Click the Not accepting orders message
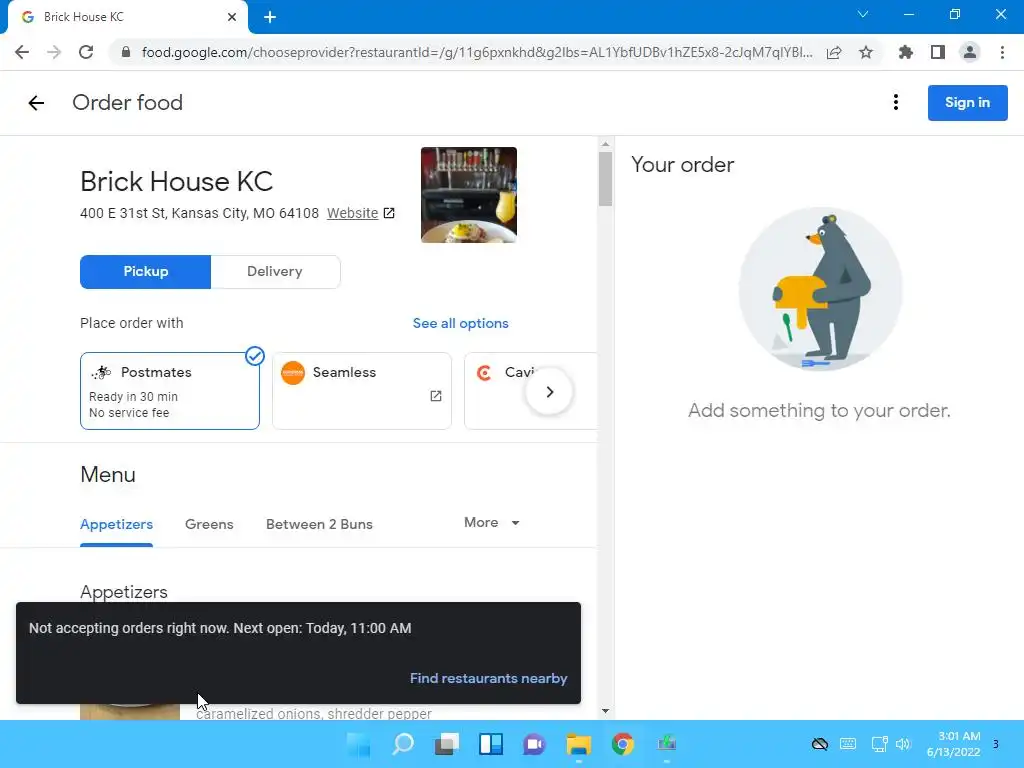 pos(220,628)
